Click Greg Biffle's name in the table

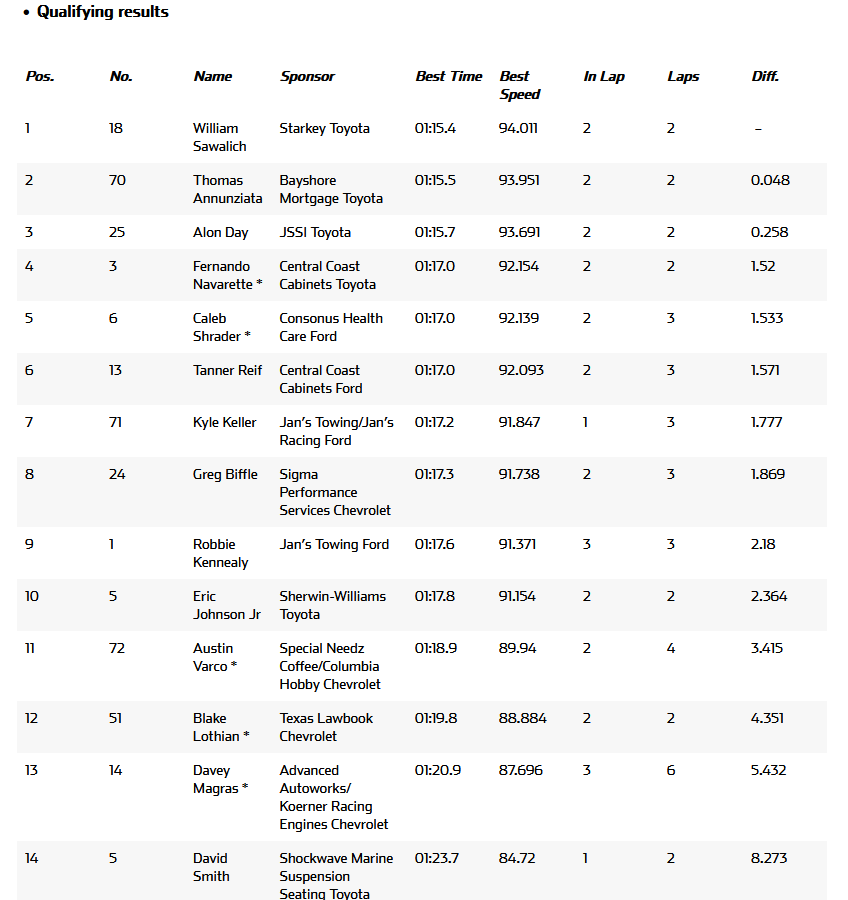[x=225, y=474]
